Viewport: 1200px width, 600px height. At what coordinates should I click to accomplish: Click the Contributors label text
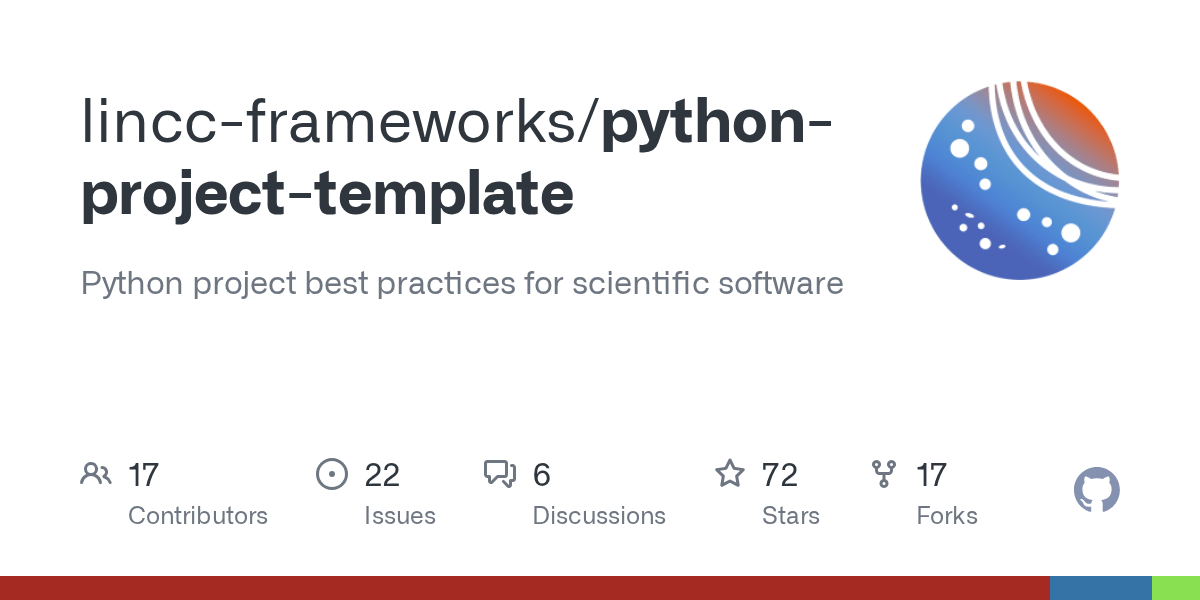pyautogui.click(x=198, y=516)
